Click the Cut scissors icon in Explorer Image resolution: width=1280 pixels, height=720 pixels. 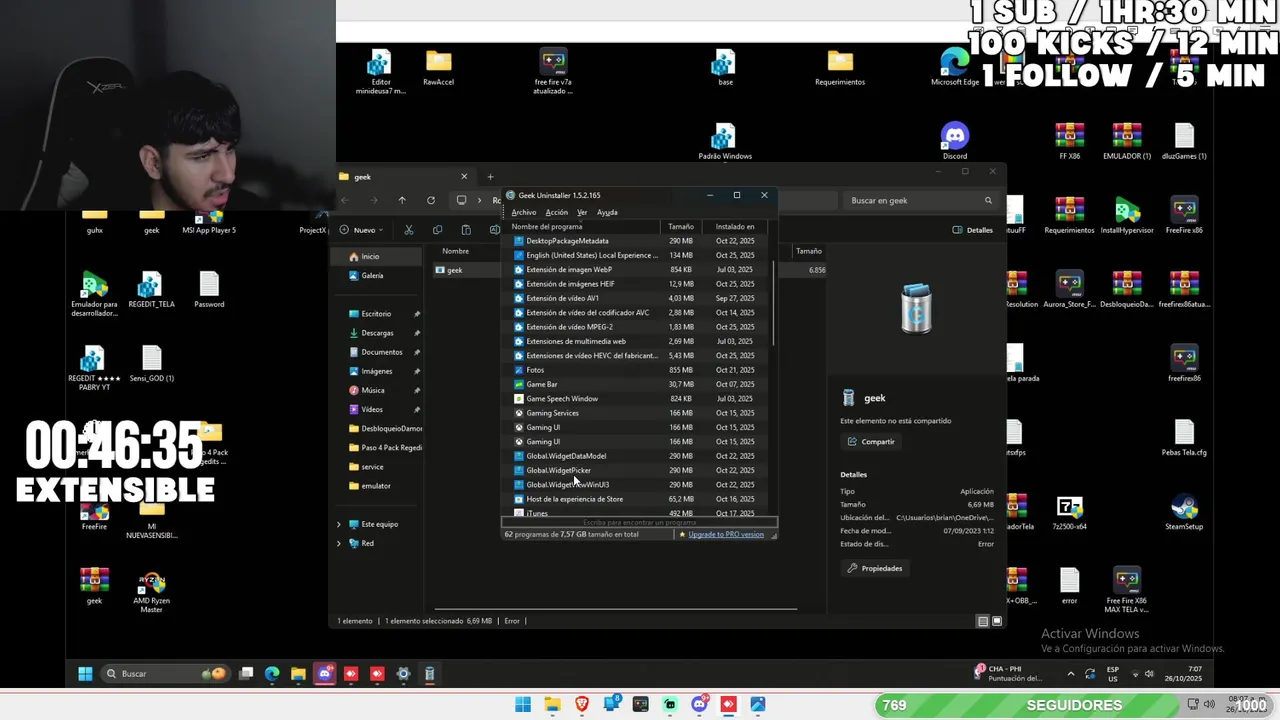(x=409, y=230)
